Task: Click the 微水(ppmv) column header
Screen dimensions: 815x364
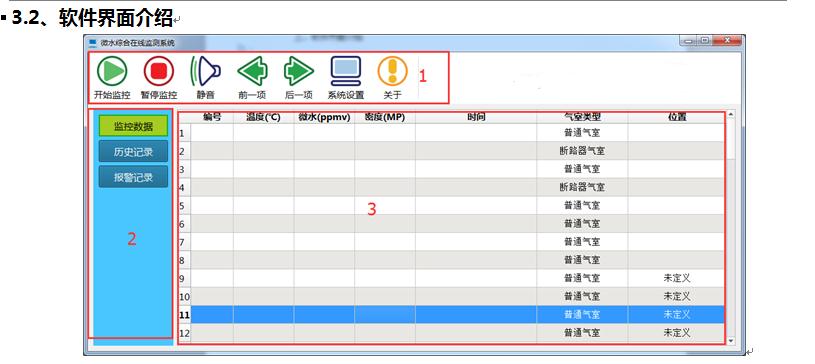Action: (x=324, y=118)
